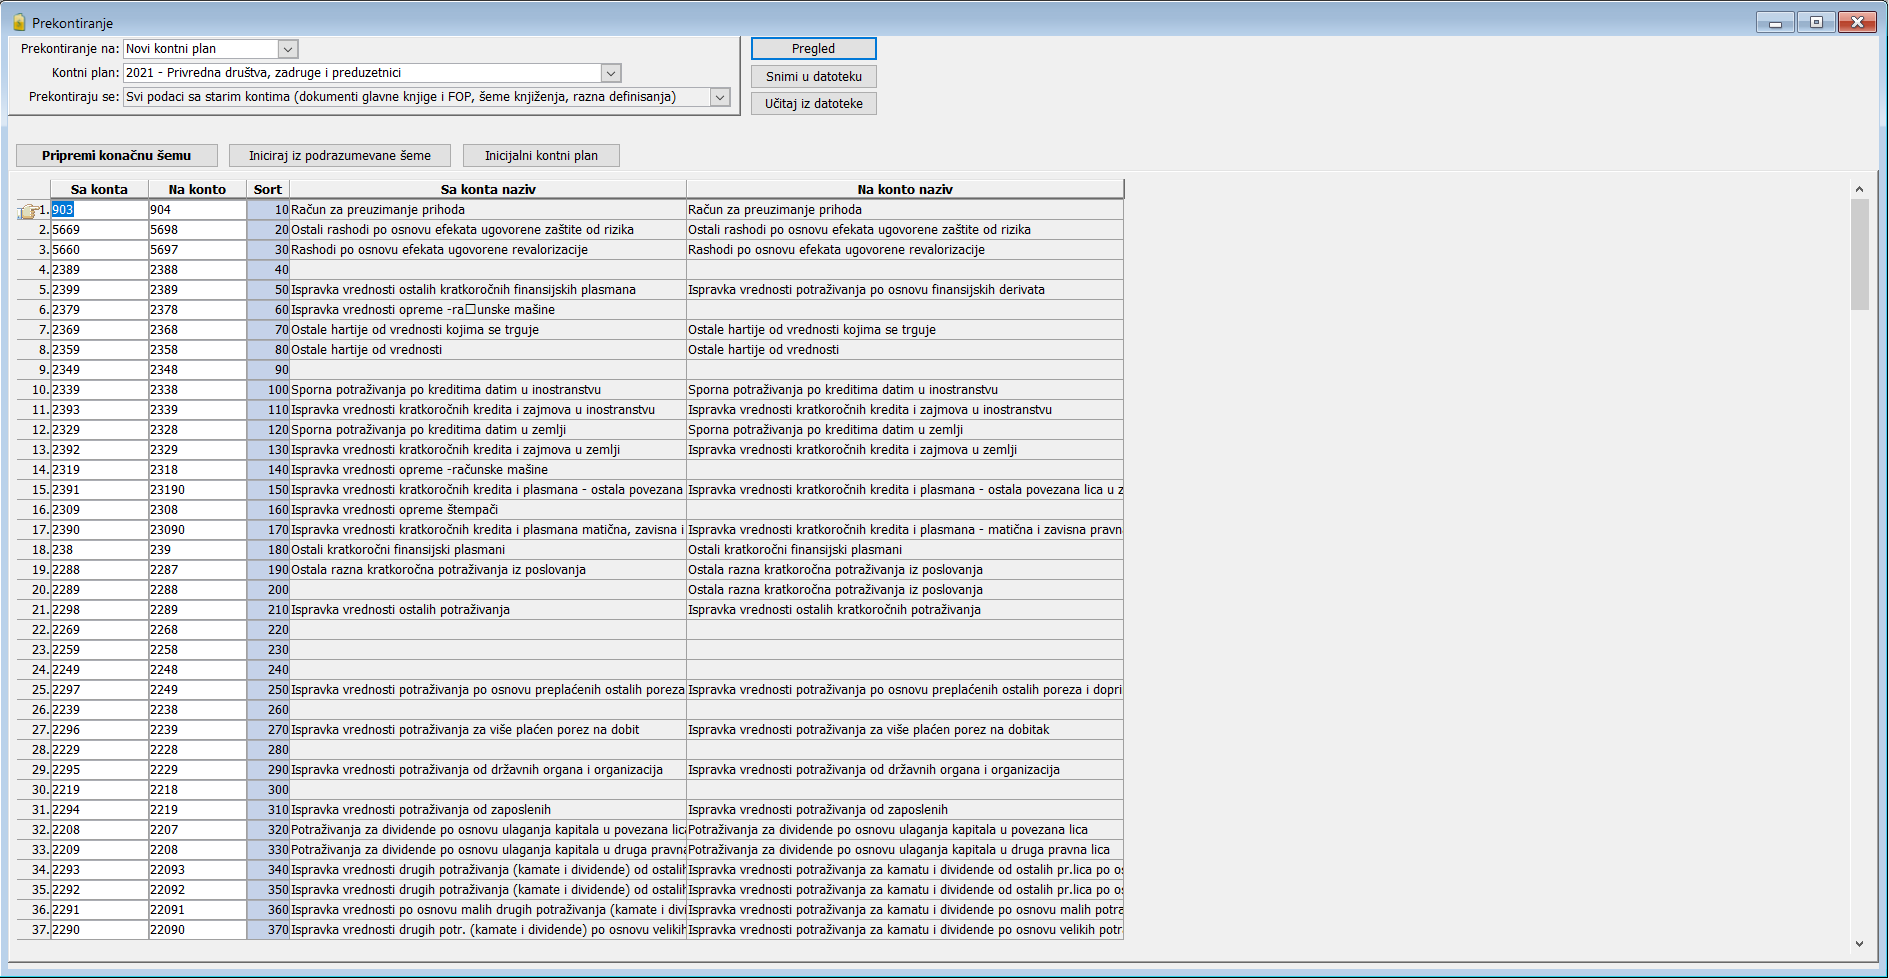Sort by the Sa konta column header
Screen dimensions: 1889x979
(x=99, y=189)
